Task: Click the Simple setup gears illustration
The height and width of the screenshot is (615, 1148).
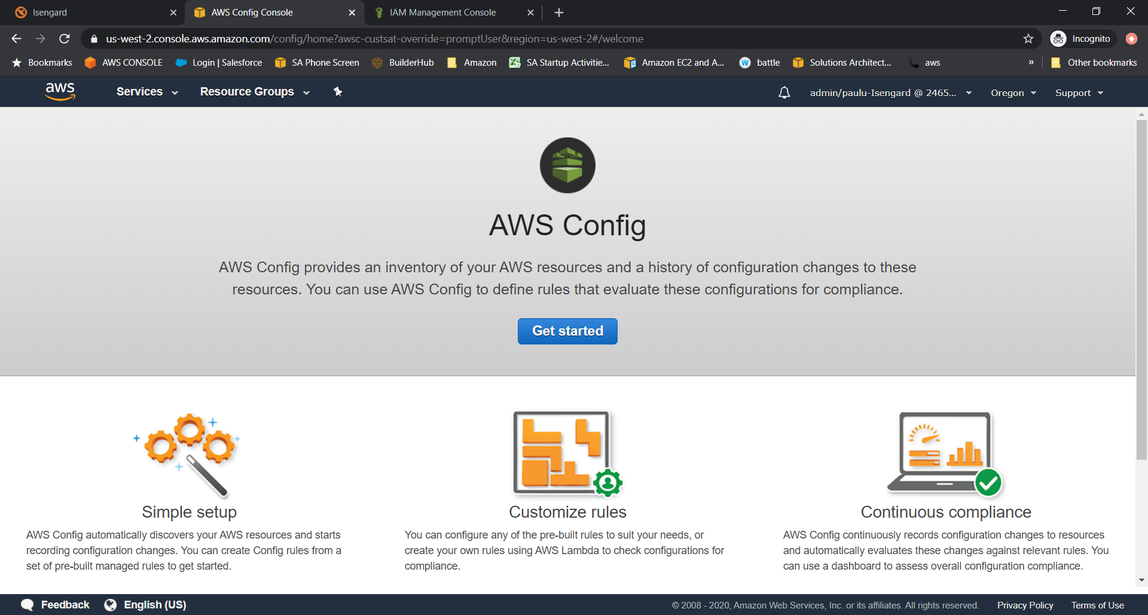Action: pyautogui.click(x=187, y=455)
